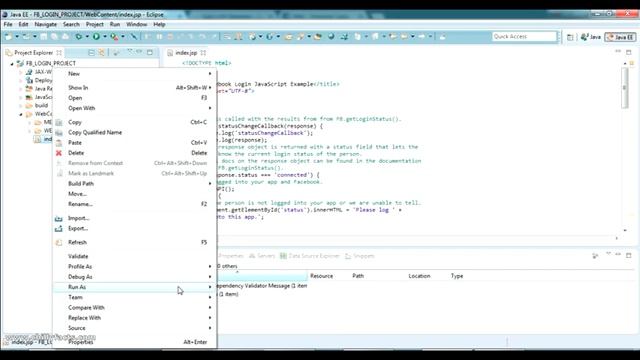Image resolution: width=640 pixels, height=360 pixels.
Task: Expand the build folder node
Action: pyautogui.click(x=21, y=106)
